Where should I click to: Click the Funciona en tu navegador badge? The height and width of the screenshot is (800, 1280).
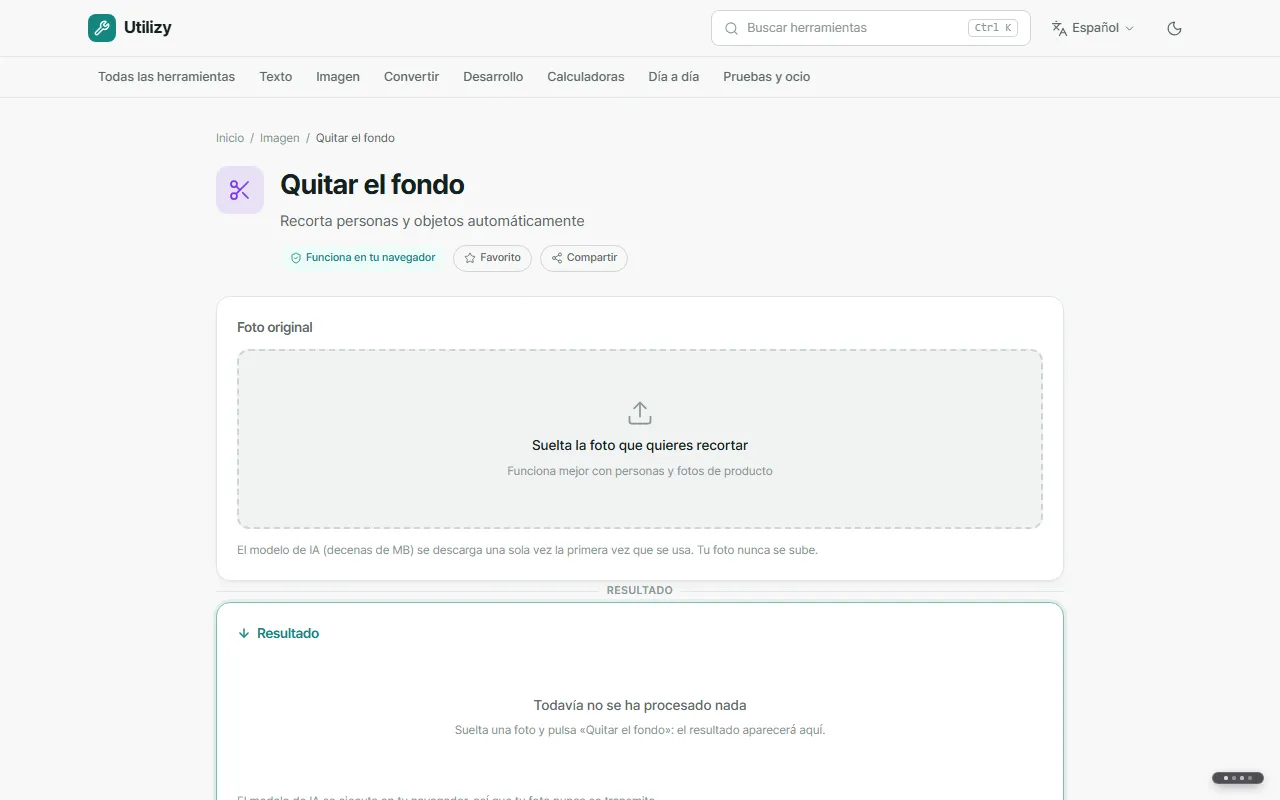[x=363, y=258]
